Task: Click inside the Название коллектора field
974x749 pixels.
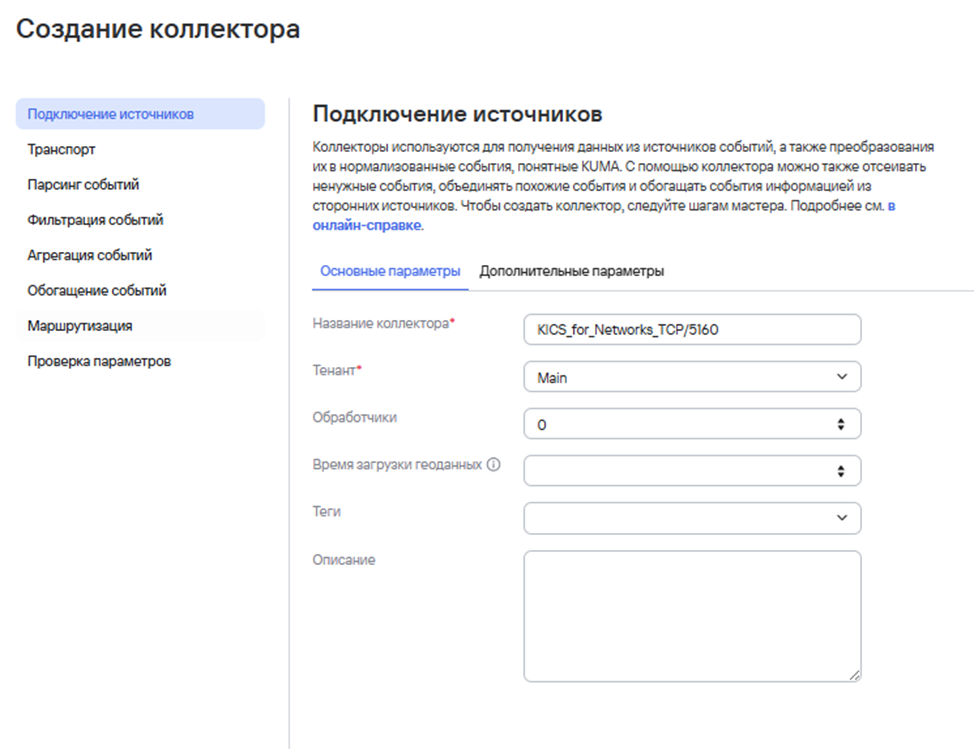Action: click(x=690, y=329)
